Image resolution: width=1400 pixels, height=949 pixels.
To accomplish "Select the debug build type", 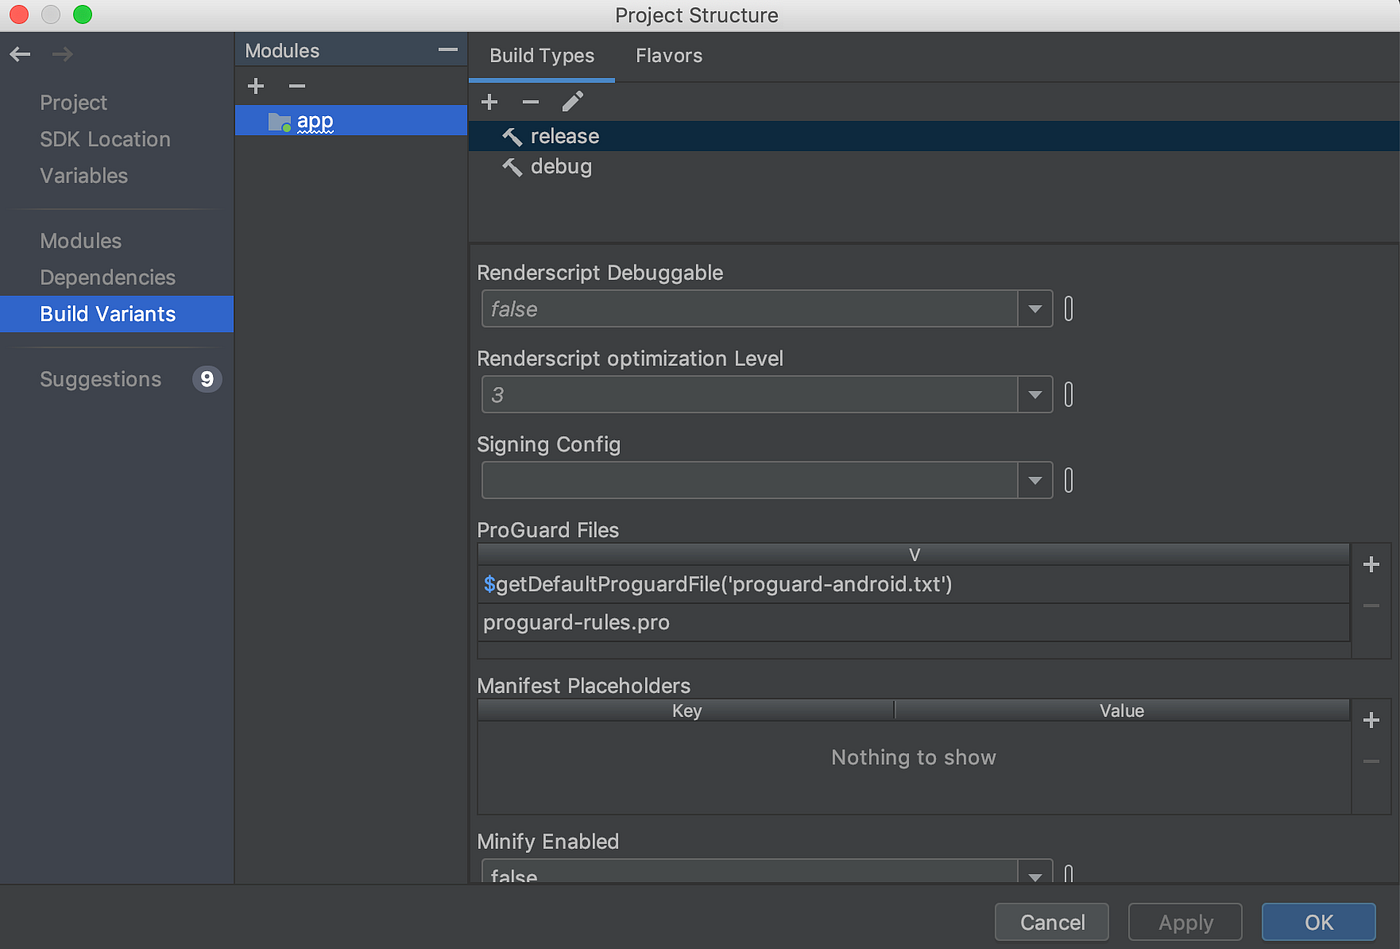I will pyautogui.click(x=562, y=166).
